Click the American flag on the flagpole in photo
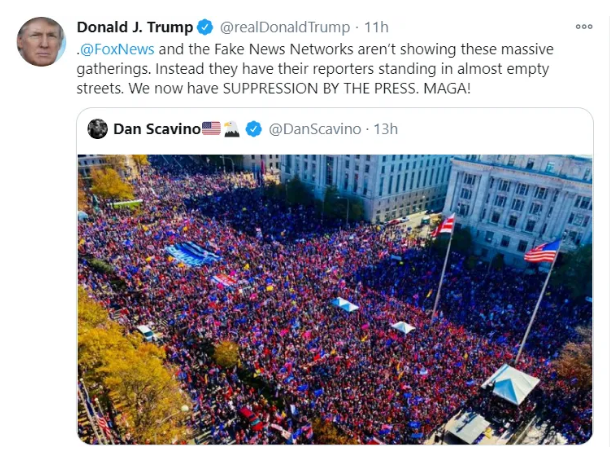The width and height of the screenshot is (610, 451). click(543, 252)
